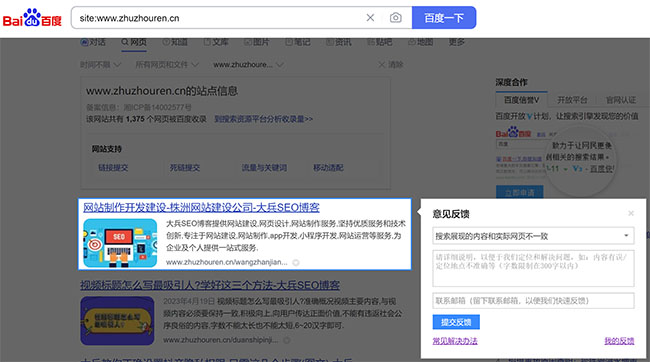Image resolution: width=650 pixels, height=362 pixels.
Task: Click the icon after duanshipinji URL
Action: click(286, 340)
